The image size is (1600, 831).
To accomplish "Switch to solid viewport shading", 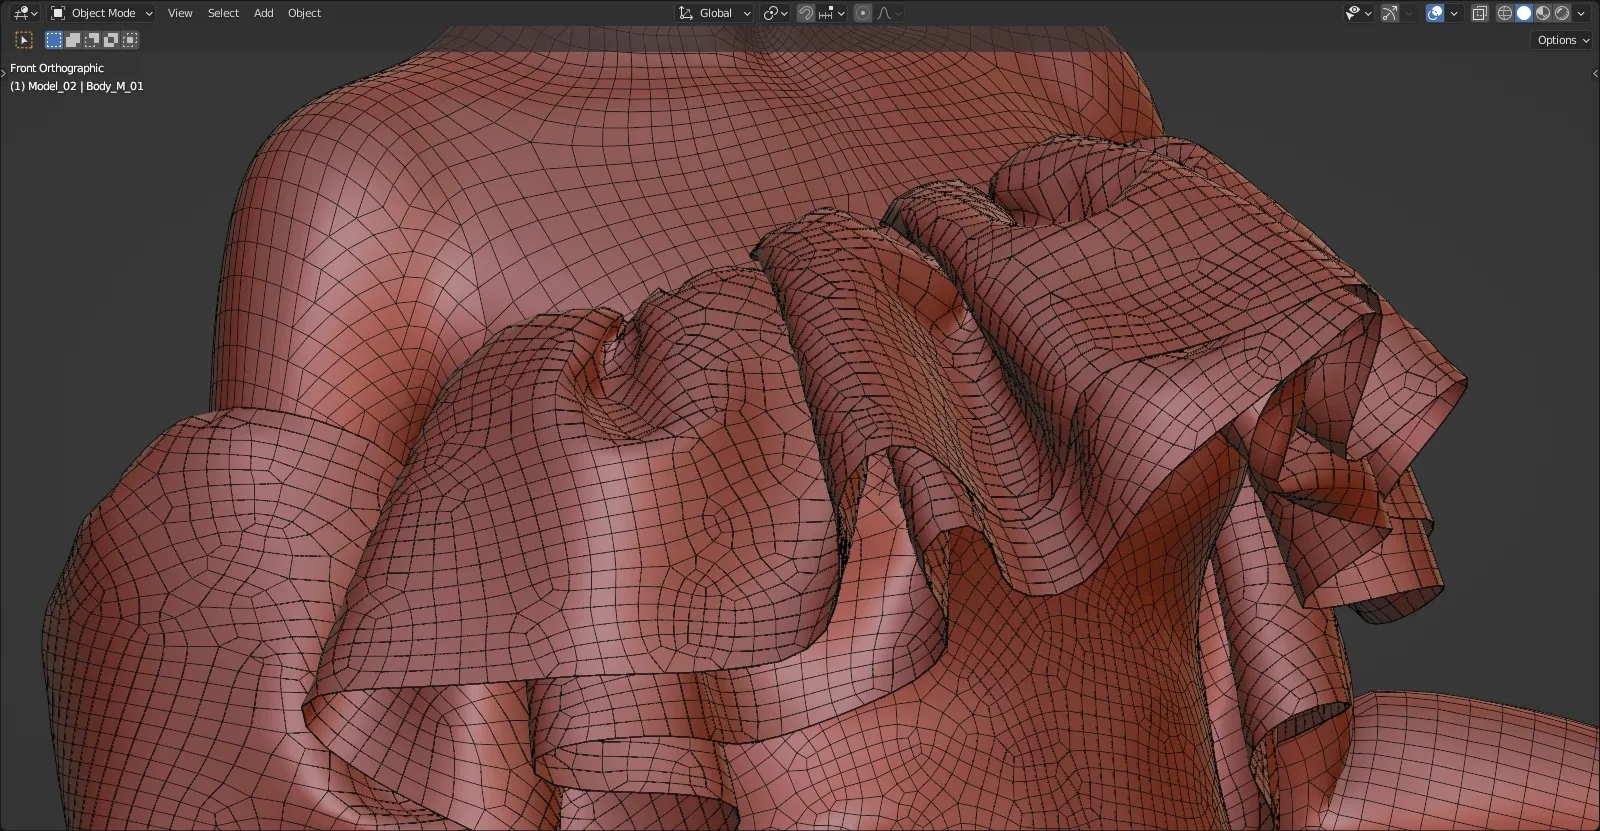I will point(1524,13).
